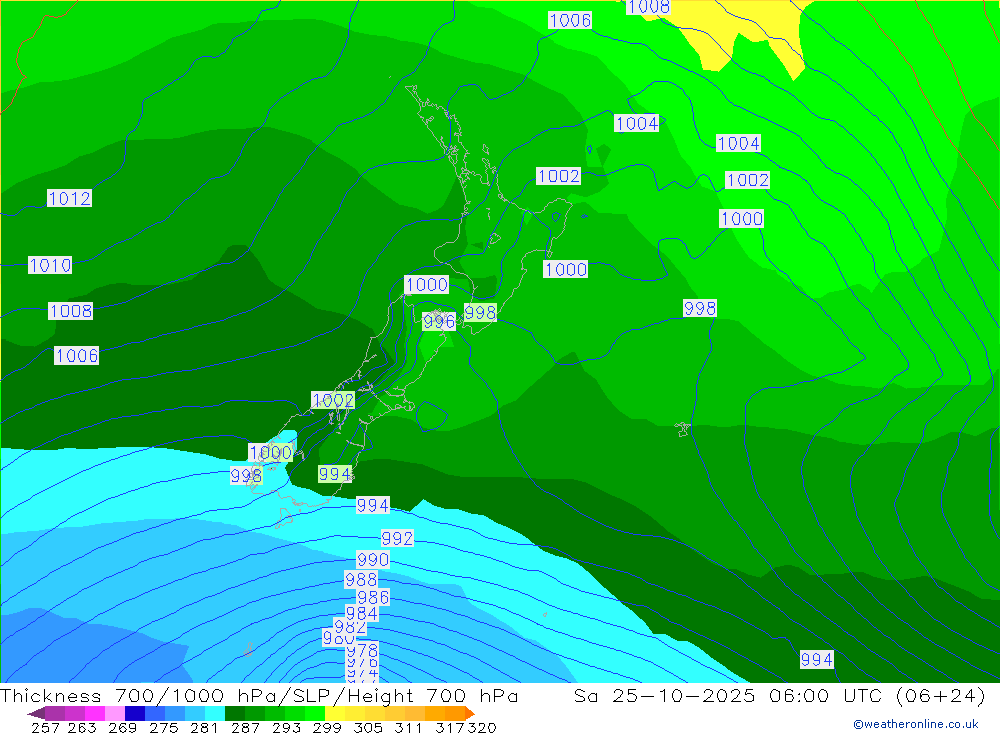1000x733 pixels.
Task: Click the 996 isobar label over New Zealand
Action: point(439,321)
